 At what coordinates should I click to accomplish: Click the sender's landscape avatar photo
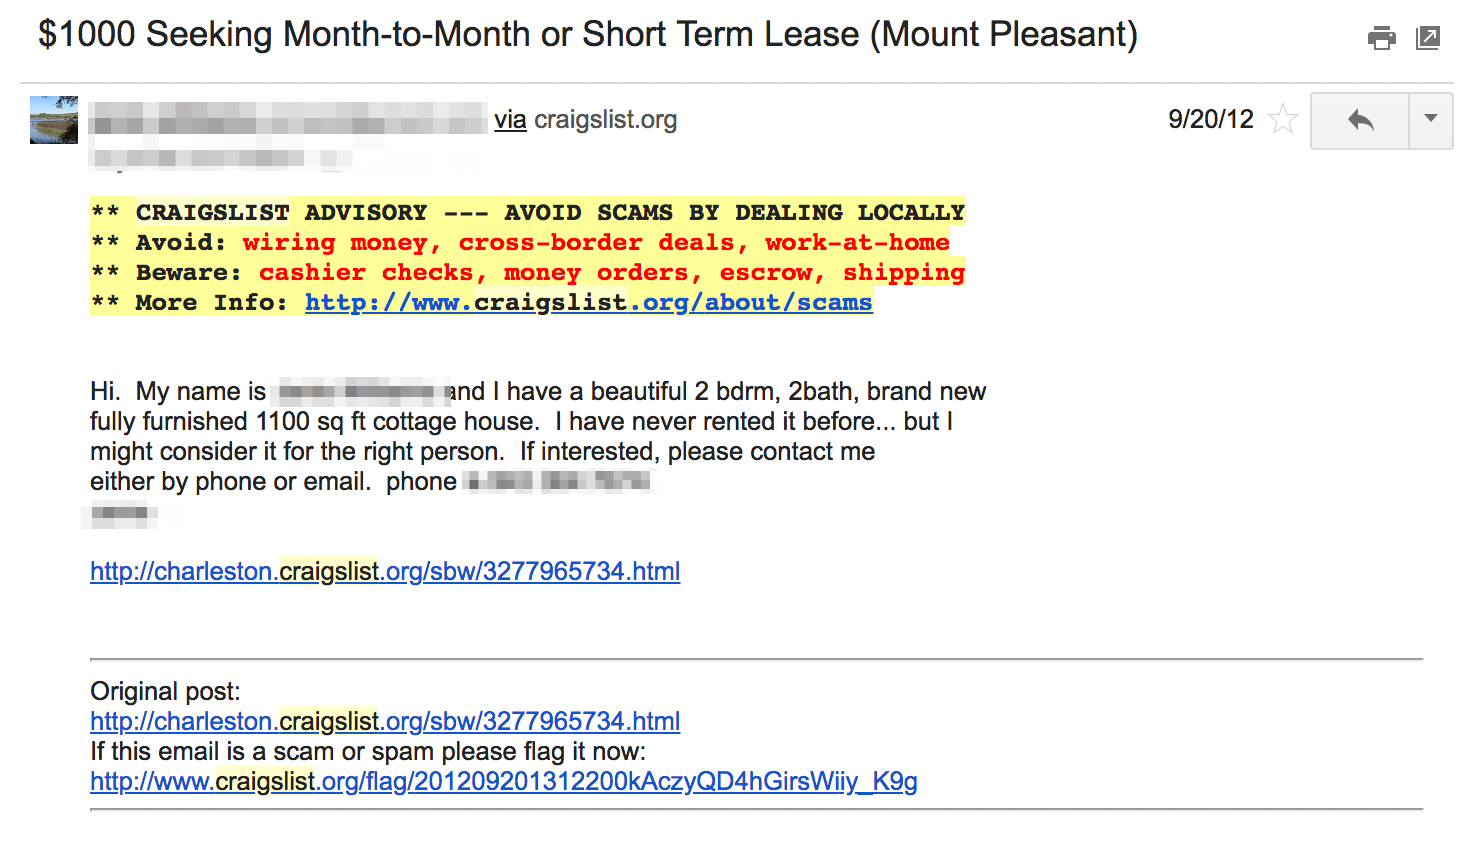pyautogui.click(x=54, y=120)
